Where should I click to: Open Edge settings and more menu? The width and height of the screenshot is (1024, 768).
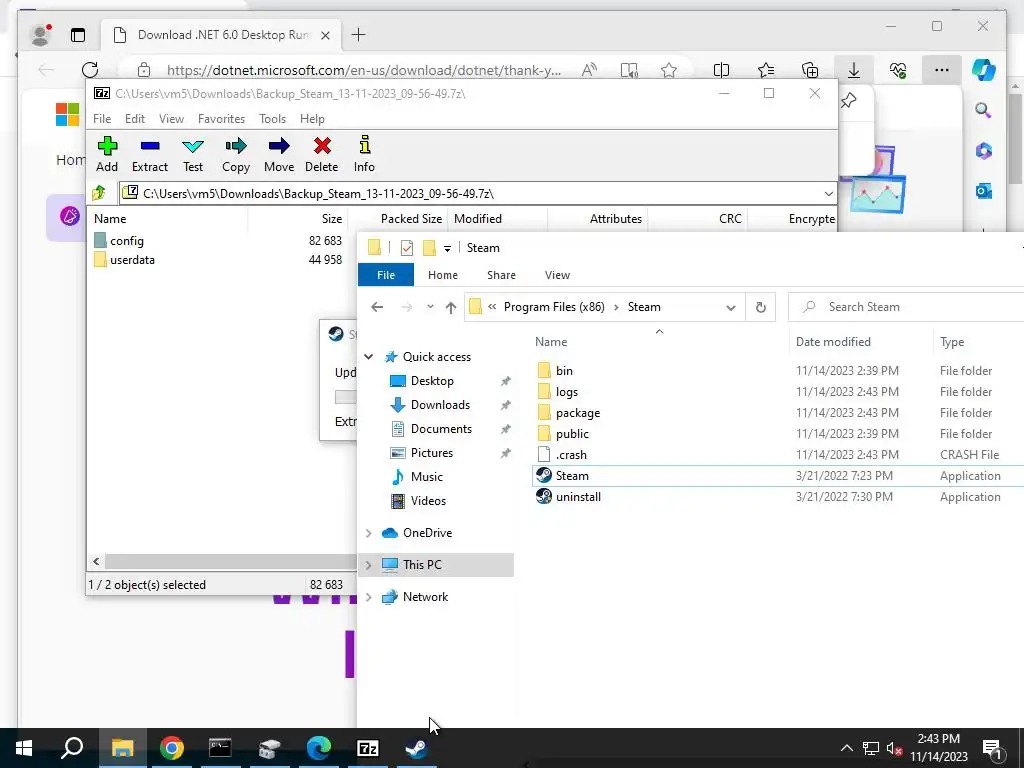coord(941,70)
